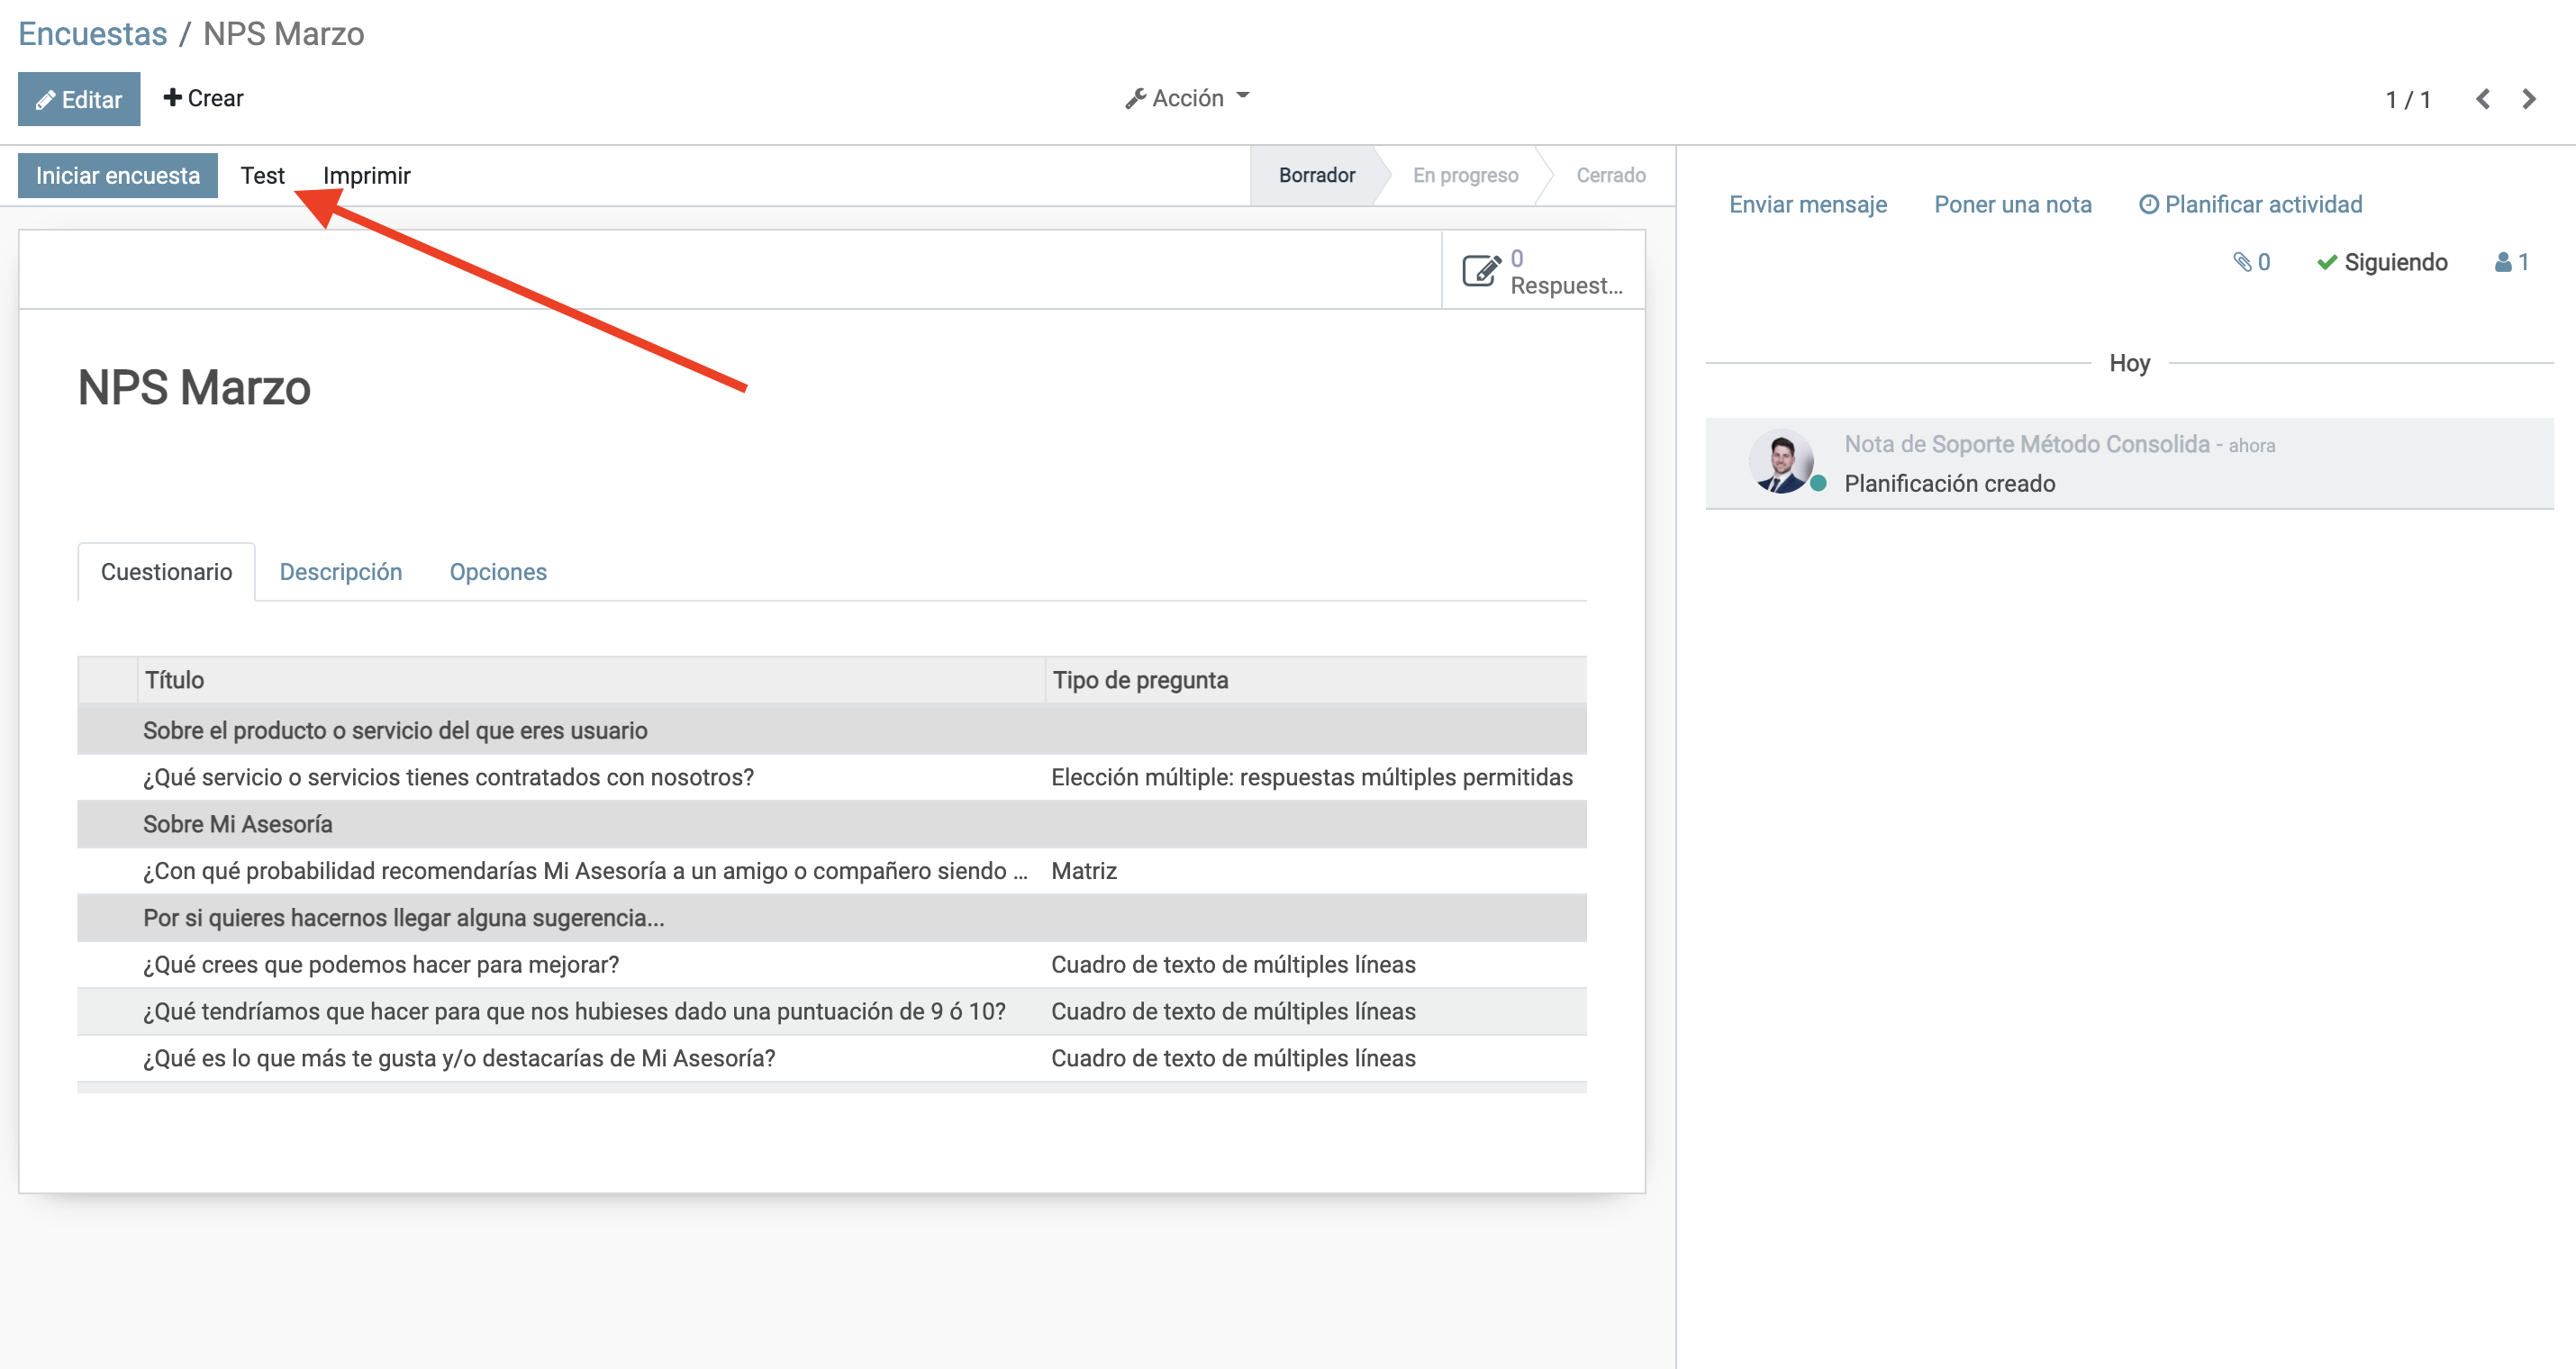
Task: Open the Acción dropdown menu
Action: point(1187,98)
